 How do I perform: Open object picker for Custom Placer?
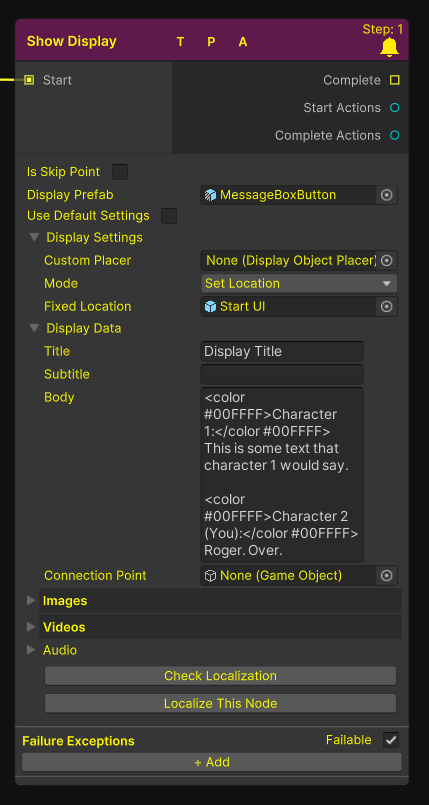387,261
